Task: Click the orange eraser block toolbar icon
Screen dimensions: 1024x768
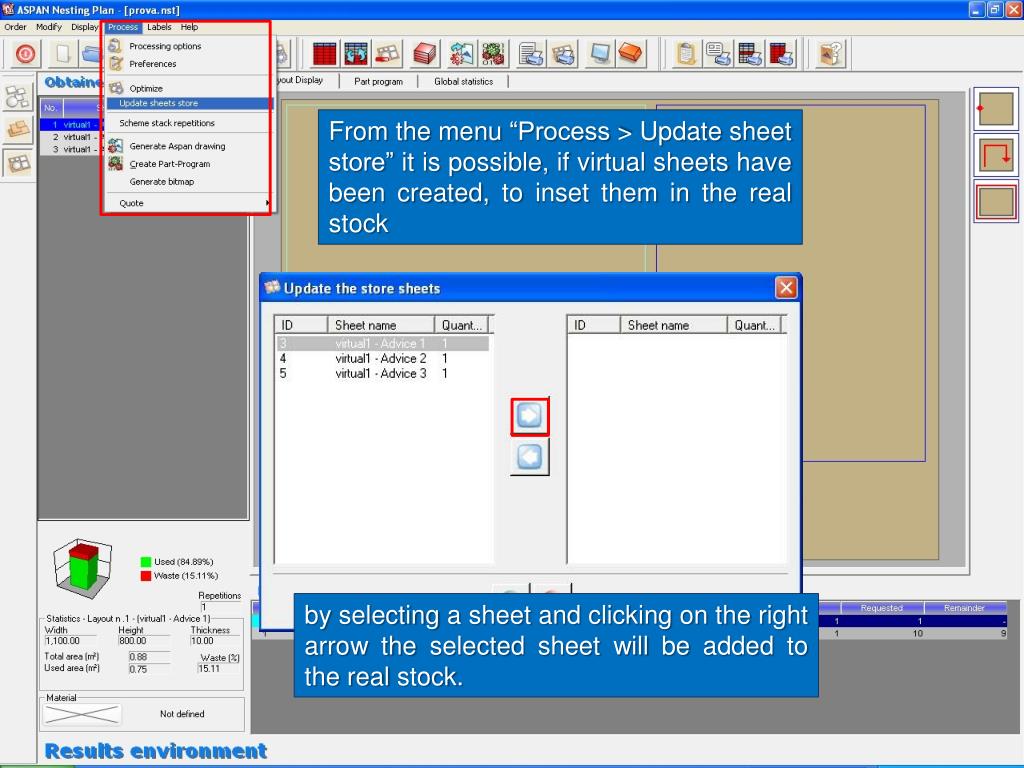Action: pyautogui.click(x=631, y=54)
